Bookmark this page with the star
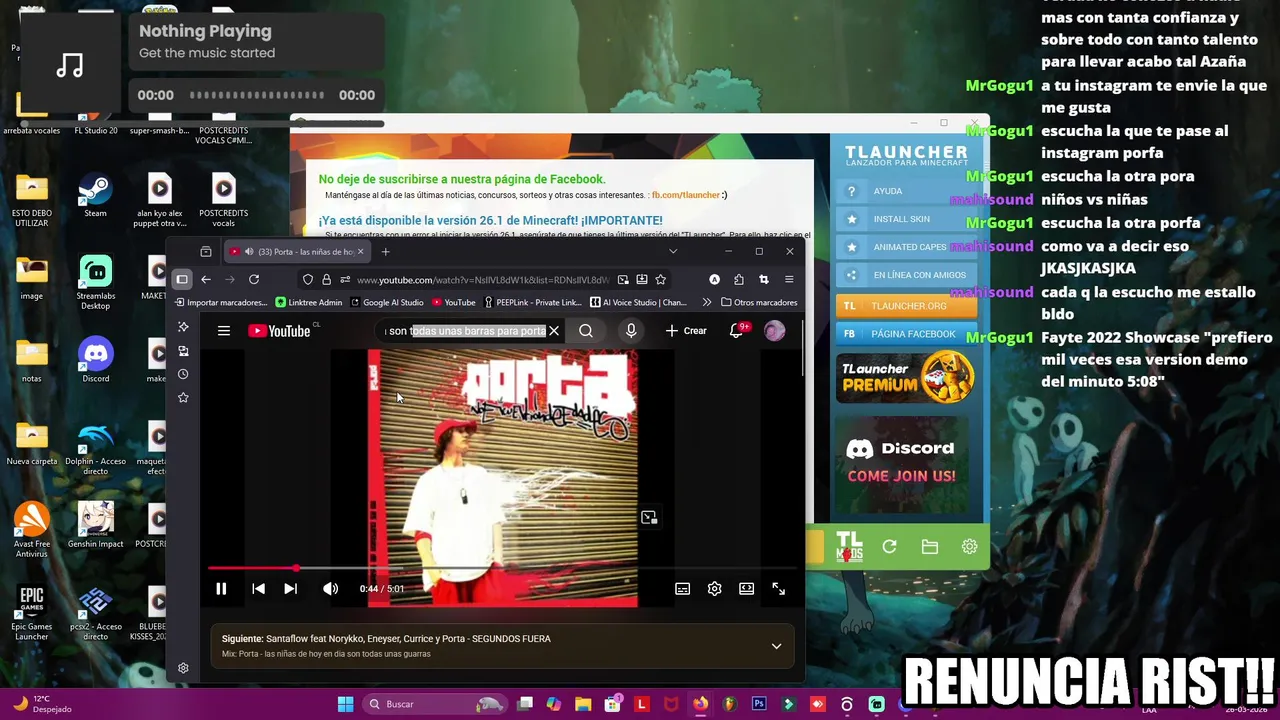Screen dimensions: 1280x720 tap(661, 280)
